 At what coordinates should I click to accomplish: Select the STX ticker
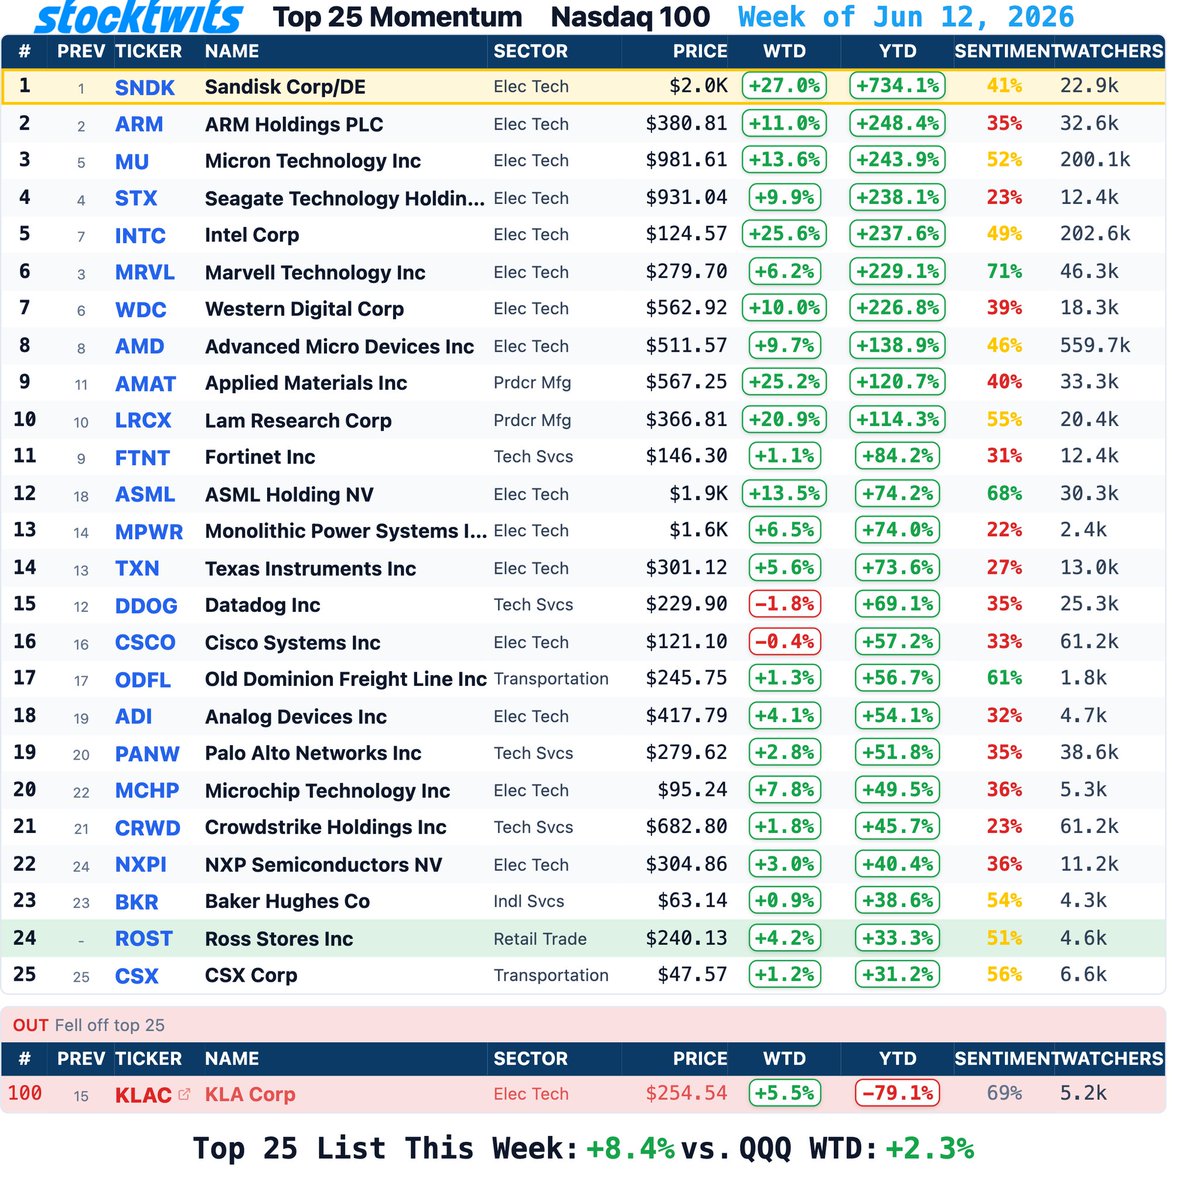(x=136, y=199)
